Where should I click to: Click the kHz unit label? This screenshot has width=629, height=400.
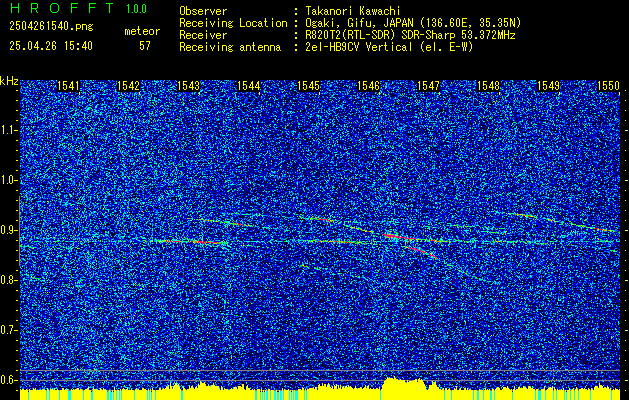point(9,81)
